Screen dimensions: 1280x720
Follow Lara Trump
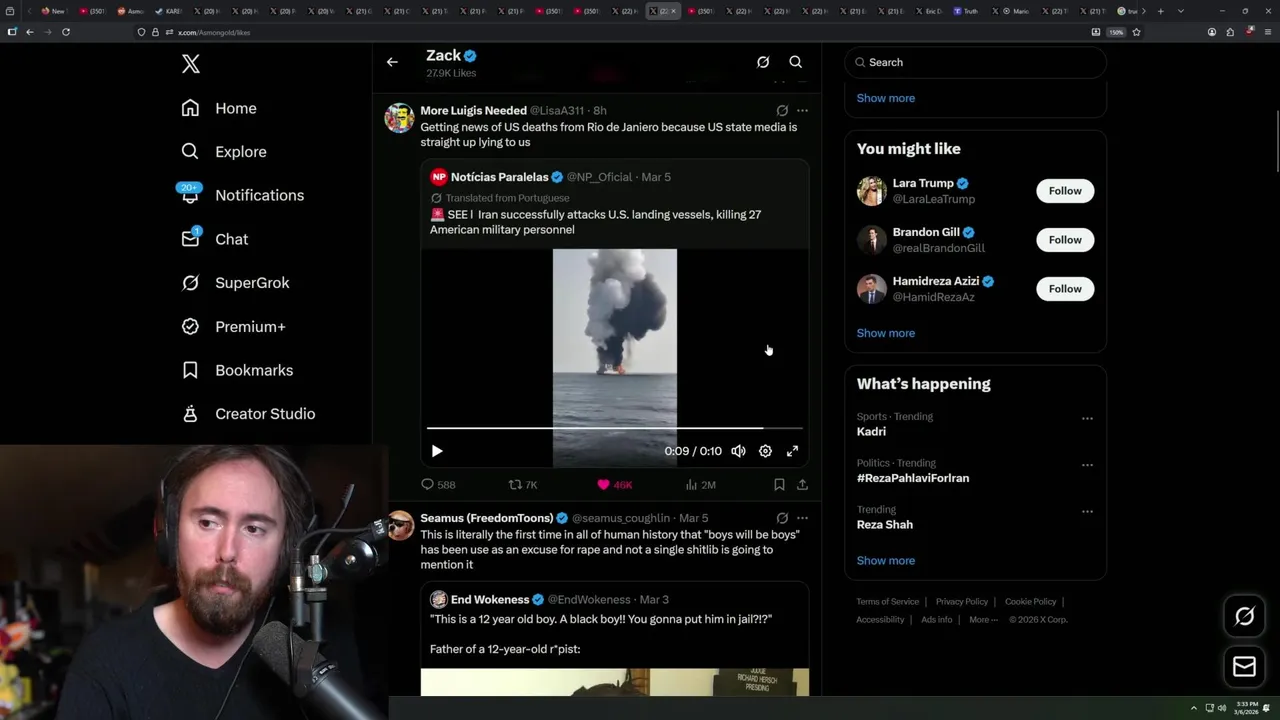[1065, 191]
